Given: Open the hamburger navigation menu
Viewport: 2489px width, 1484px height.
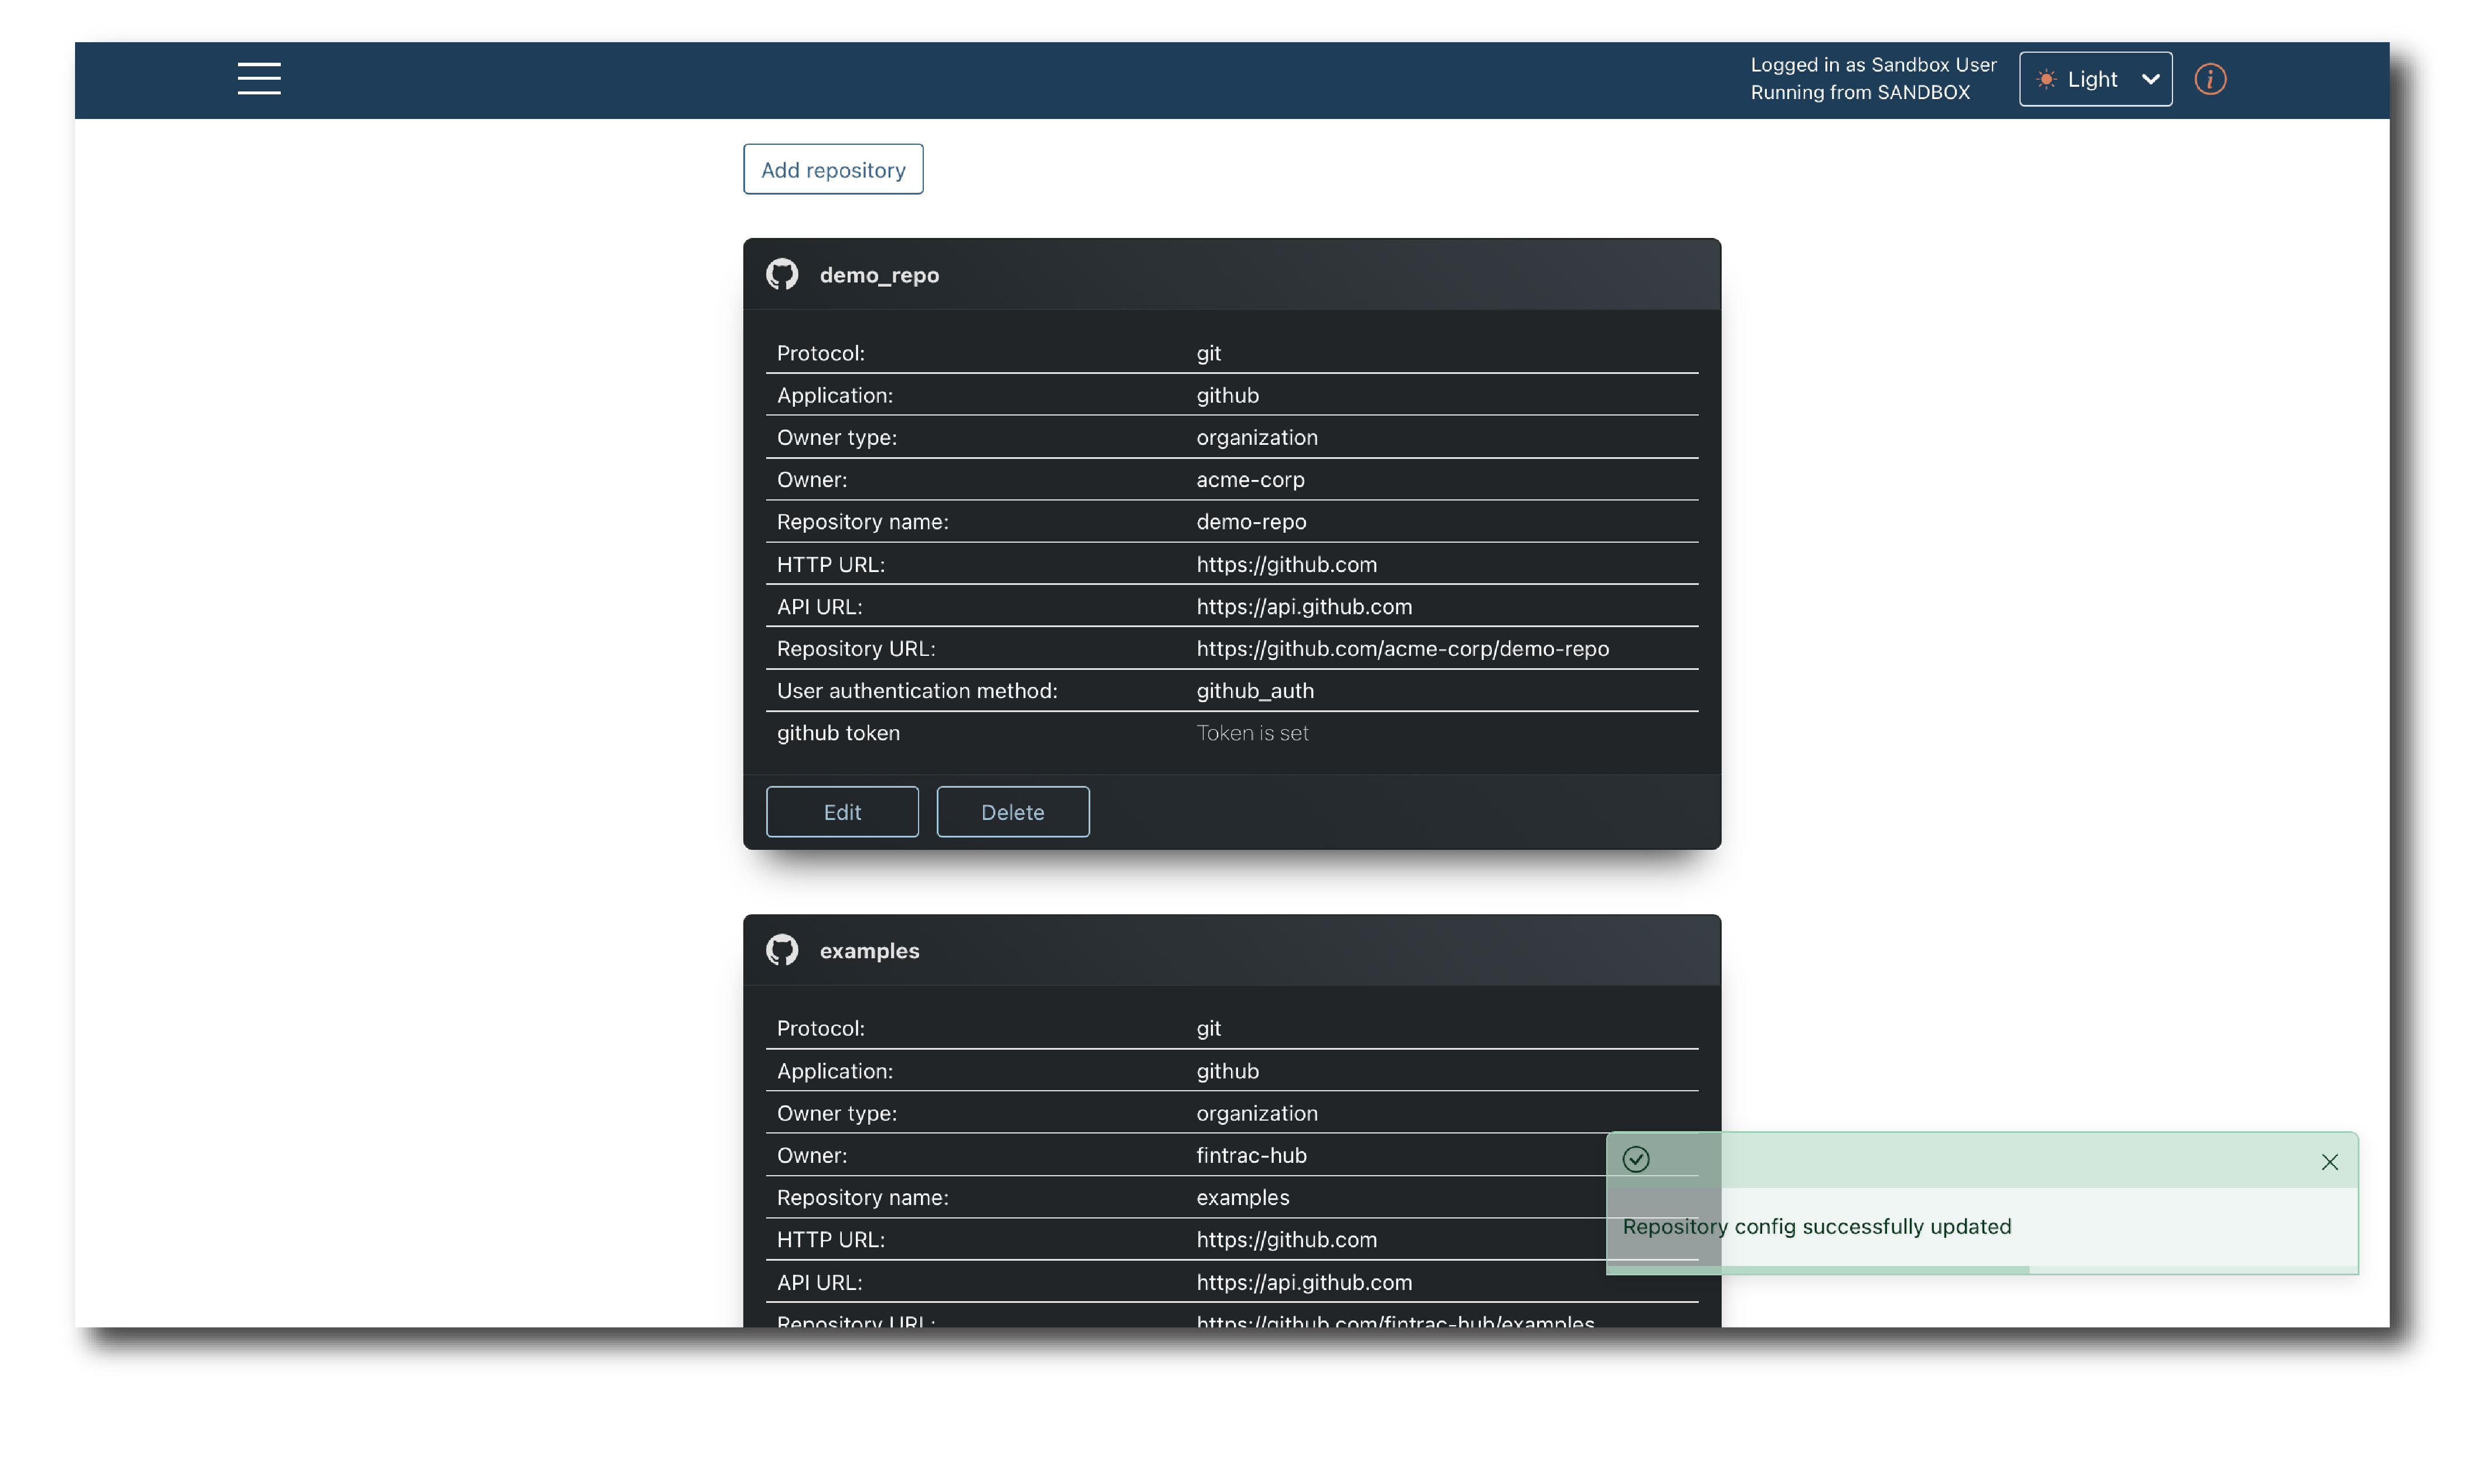Looking at the screenshot, I should [x=259, y=78].
